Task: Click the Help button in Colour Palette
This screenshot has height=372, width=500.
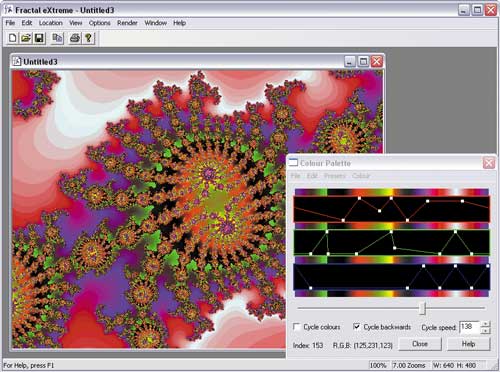Action: (468, 344)
